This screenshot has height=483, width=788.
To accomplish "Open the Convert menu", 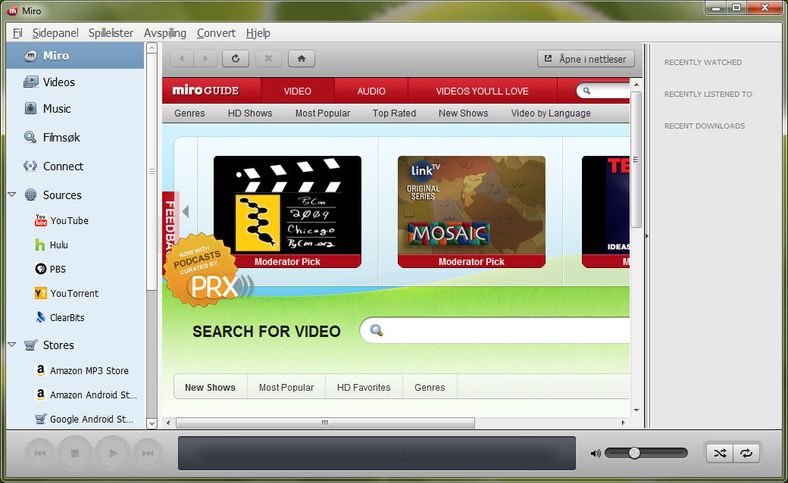I will 216,33.
